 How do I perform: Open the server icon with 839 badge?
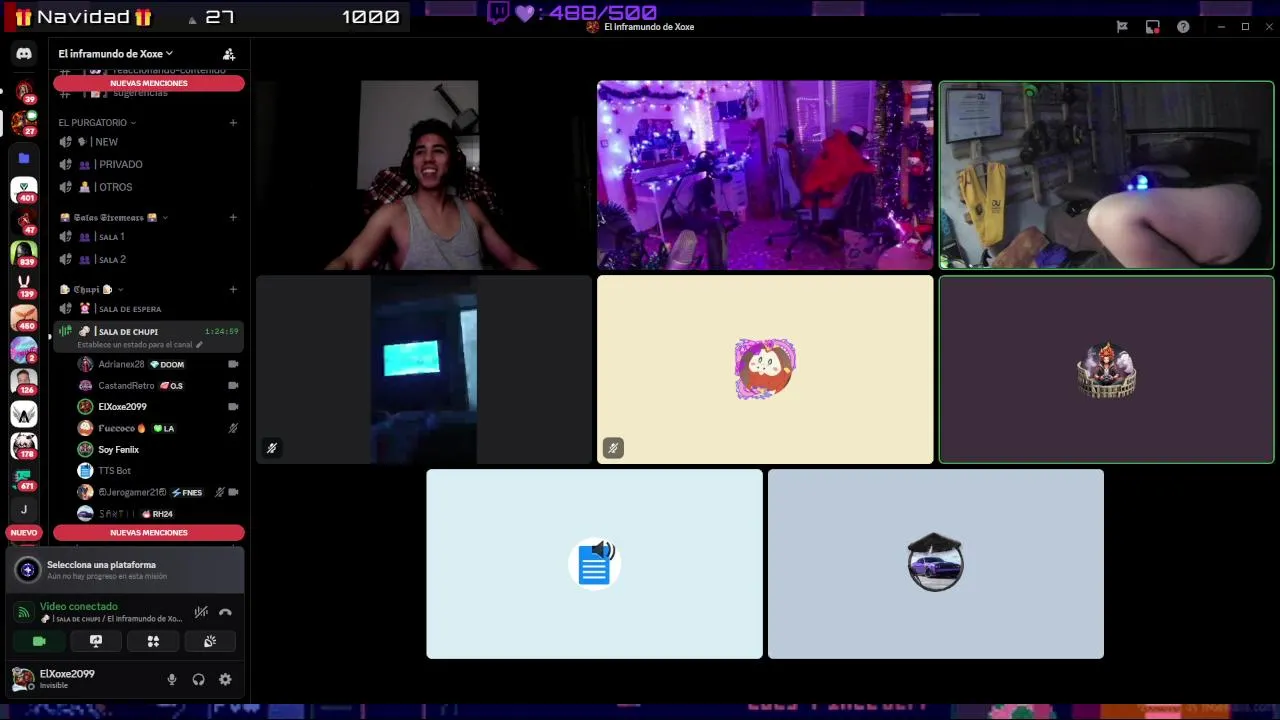(24, 253)
